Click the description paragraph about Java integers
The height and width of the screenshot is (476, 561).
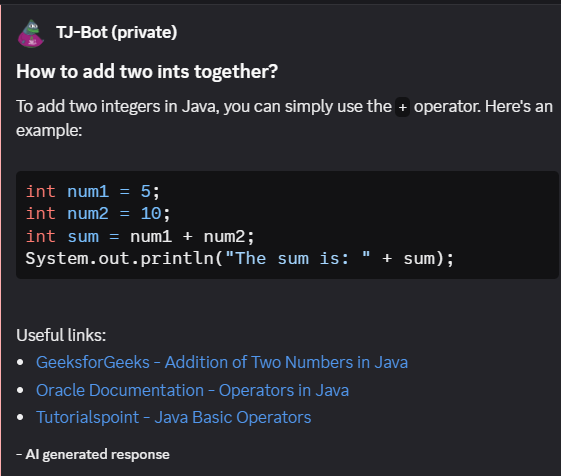point(284,118)
